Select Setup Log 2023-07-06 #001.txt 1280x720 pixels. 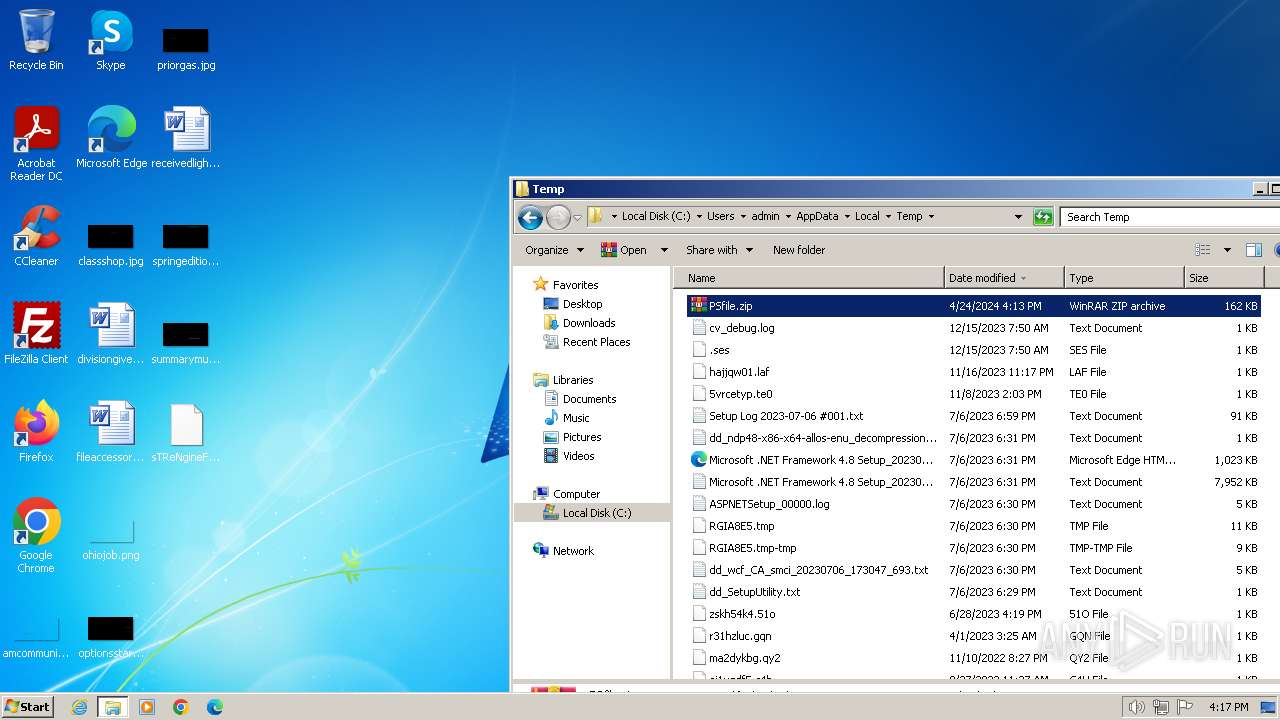tap(974, 416)
